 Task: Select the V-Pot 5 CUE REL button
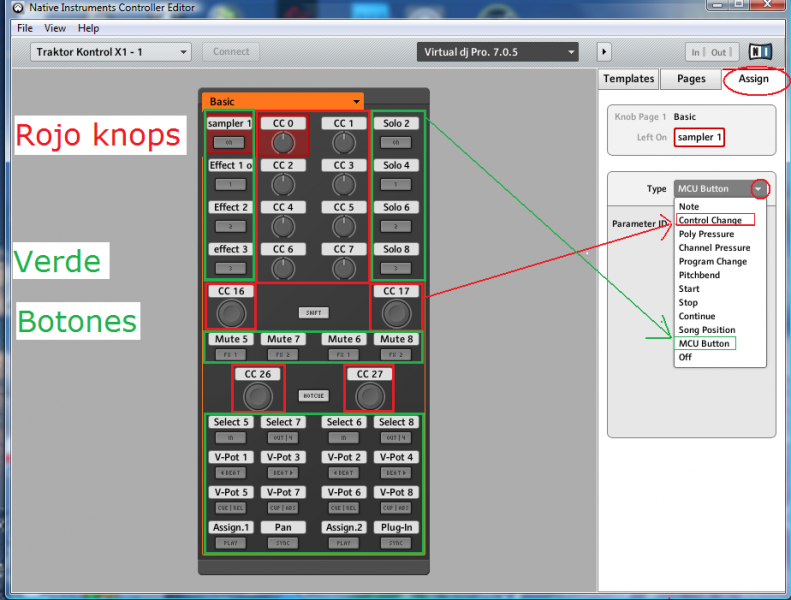[x=231, y=508]
